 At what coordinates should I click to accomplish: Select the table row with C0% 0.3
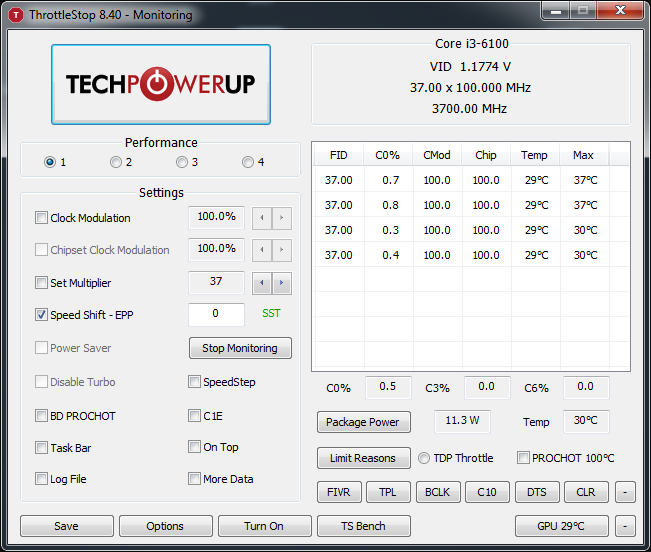point(472,230)
